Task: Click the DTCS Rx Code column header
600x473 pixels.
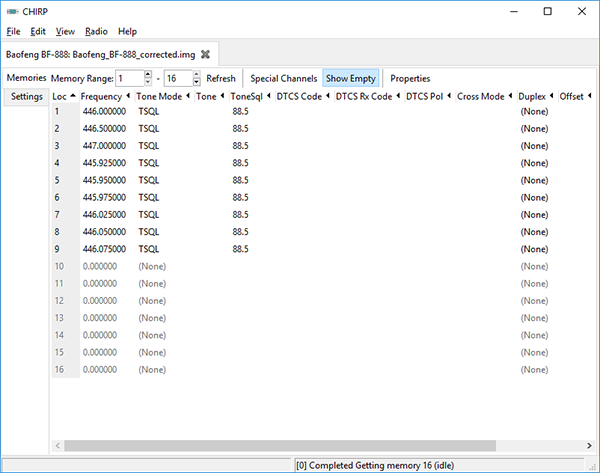Action: tap(368, 96)
